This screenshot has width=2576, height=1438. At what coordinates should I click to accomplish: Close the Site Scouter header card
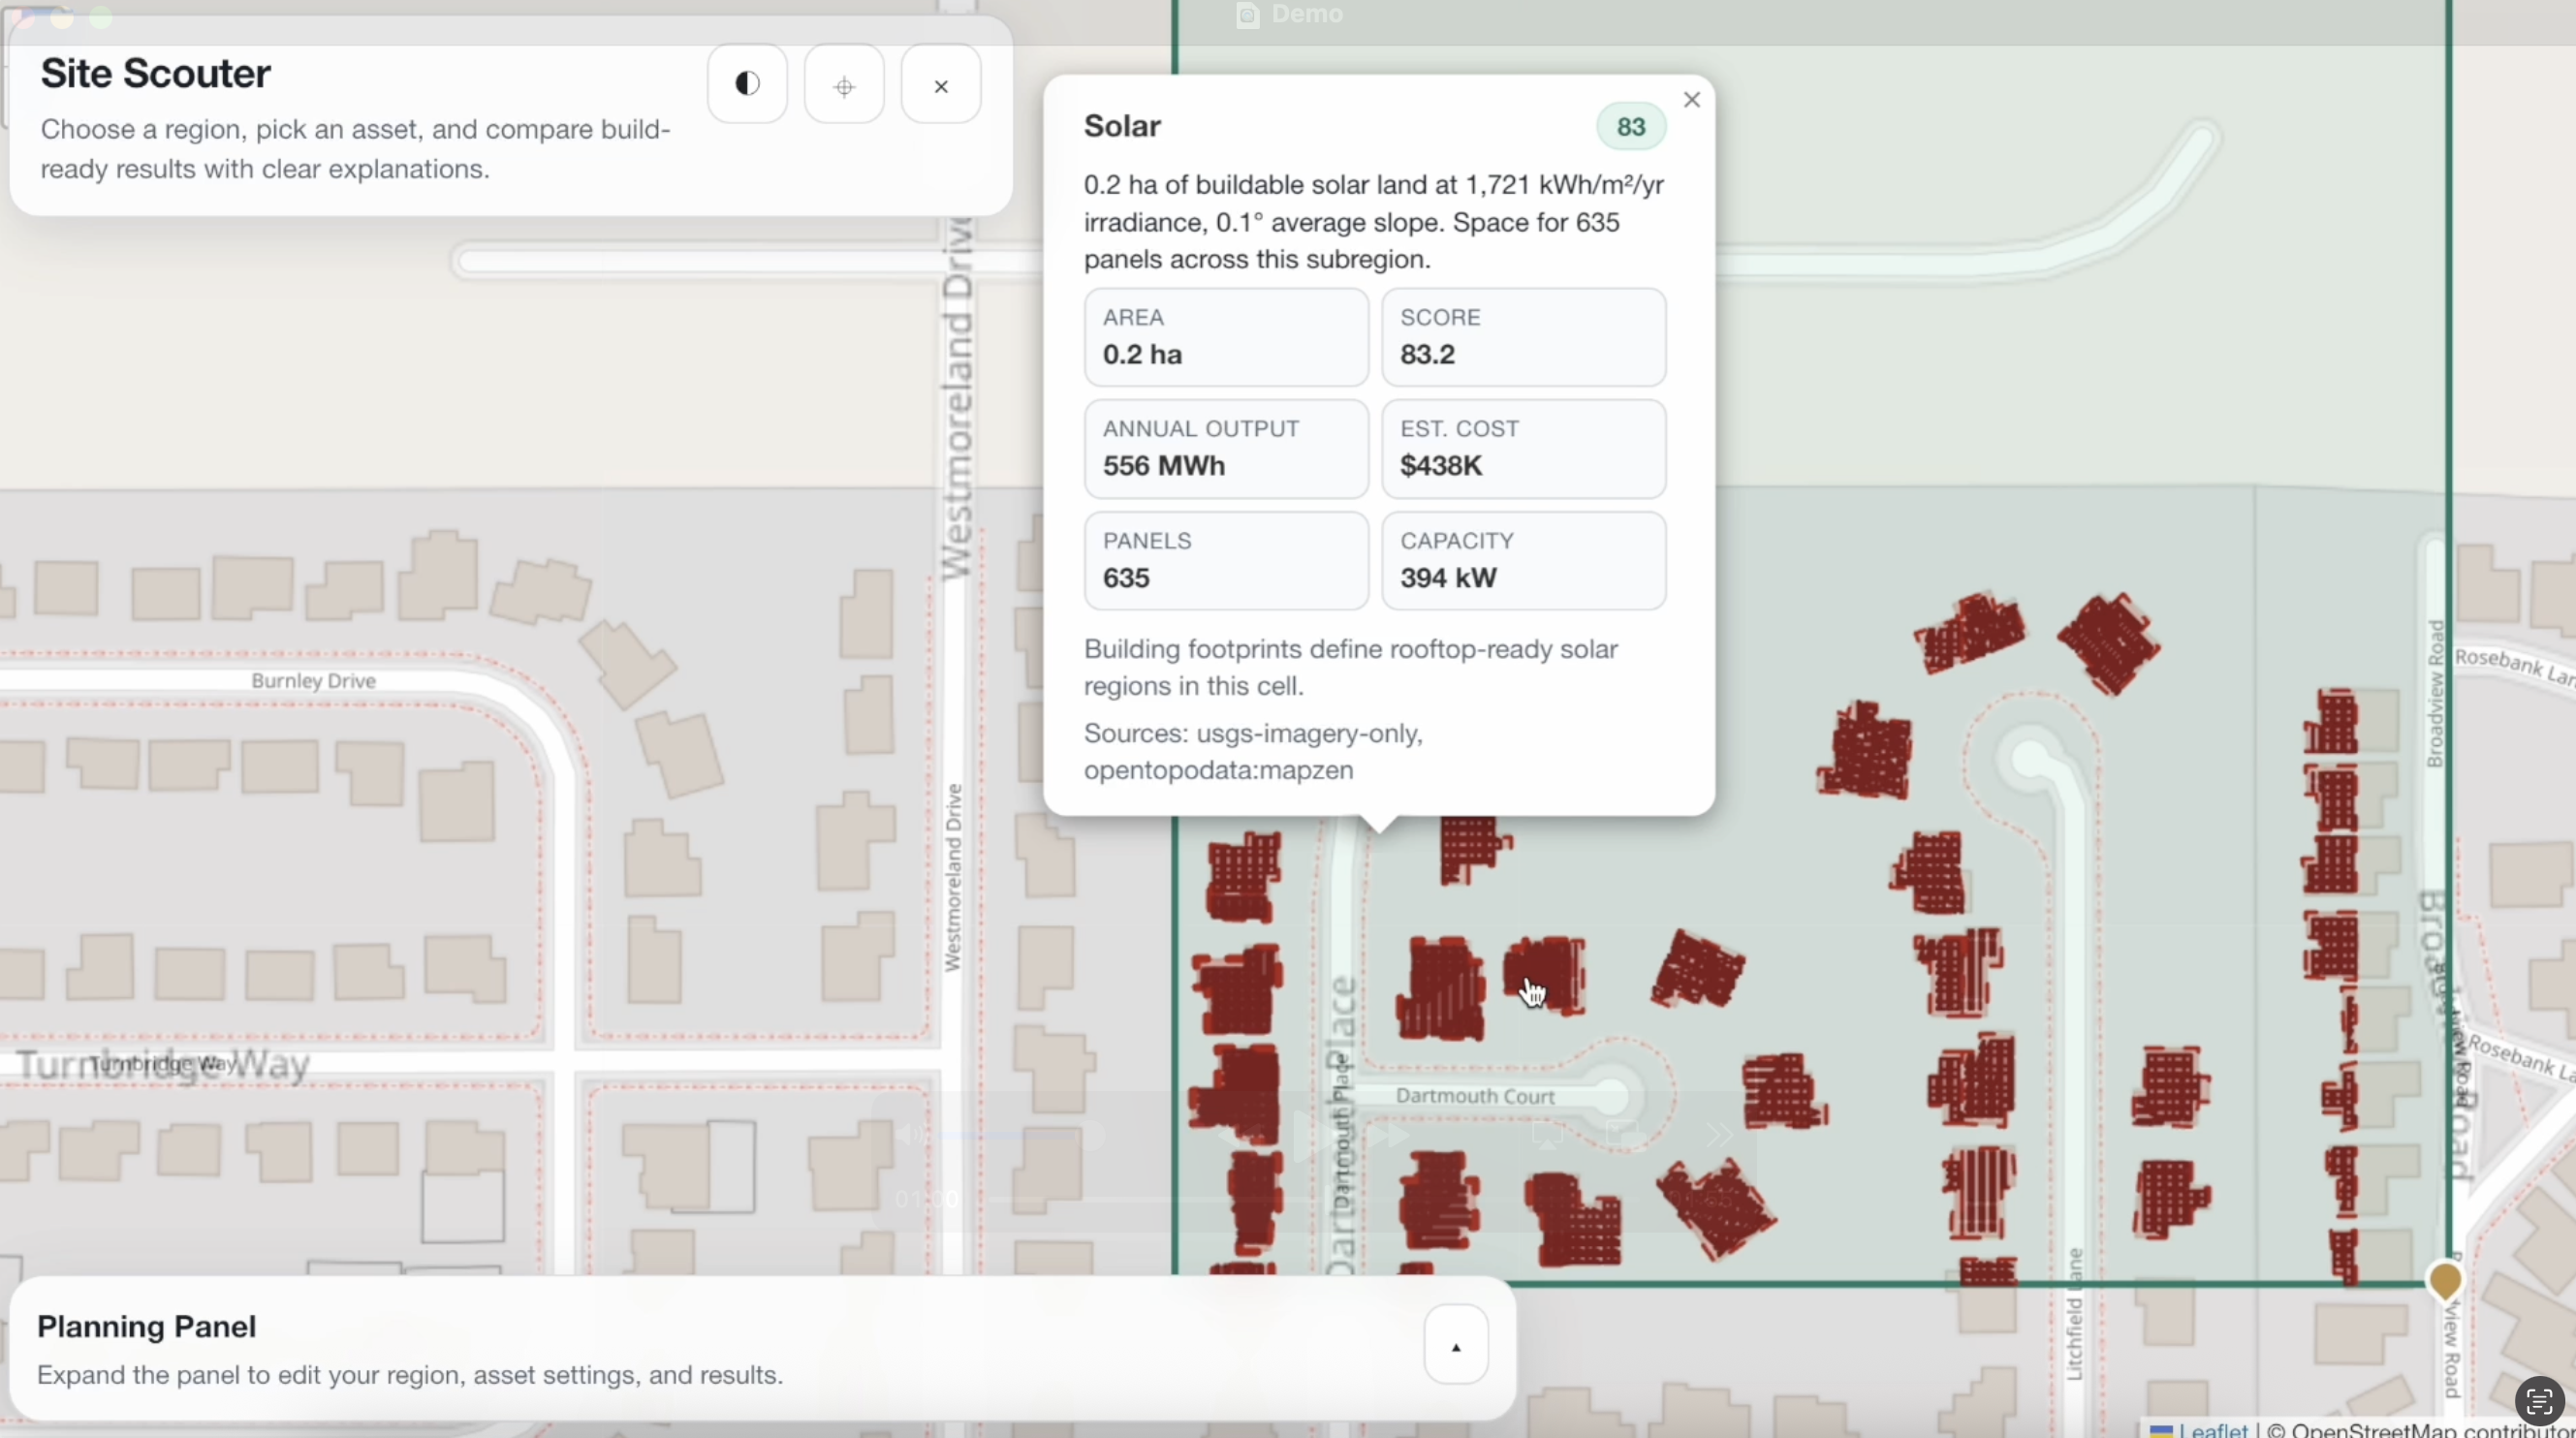point(941,86)
